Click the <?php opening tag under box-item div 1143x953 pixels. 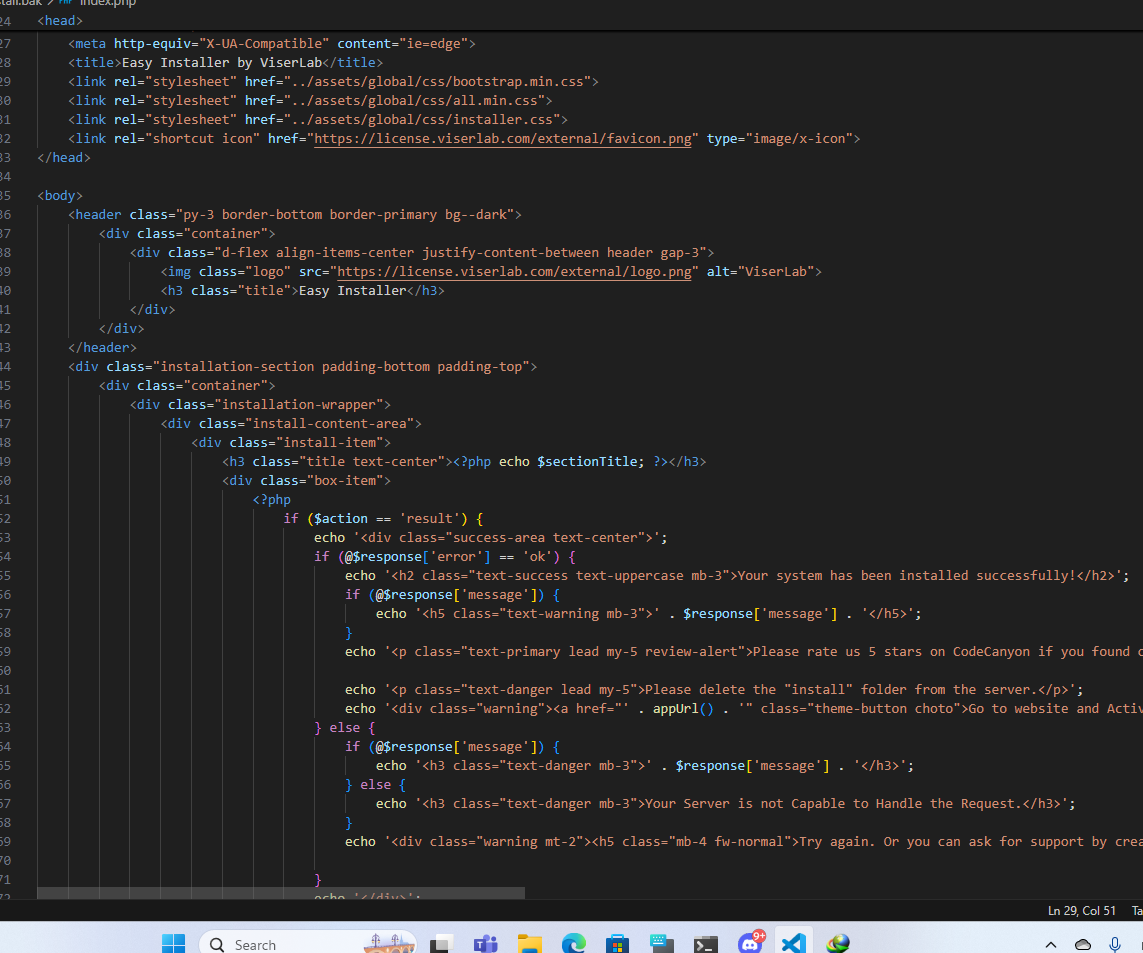[x=271, y=499]
